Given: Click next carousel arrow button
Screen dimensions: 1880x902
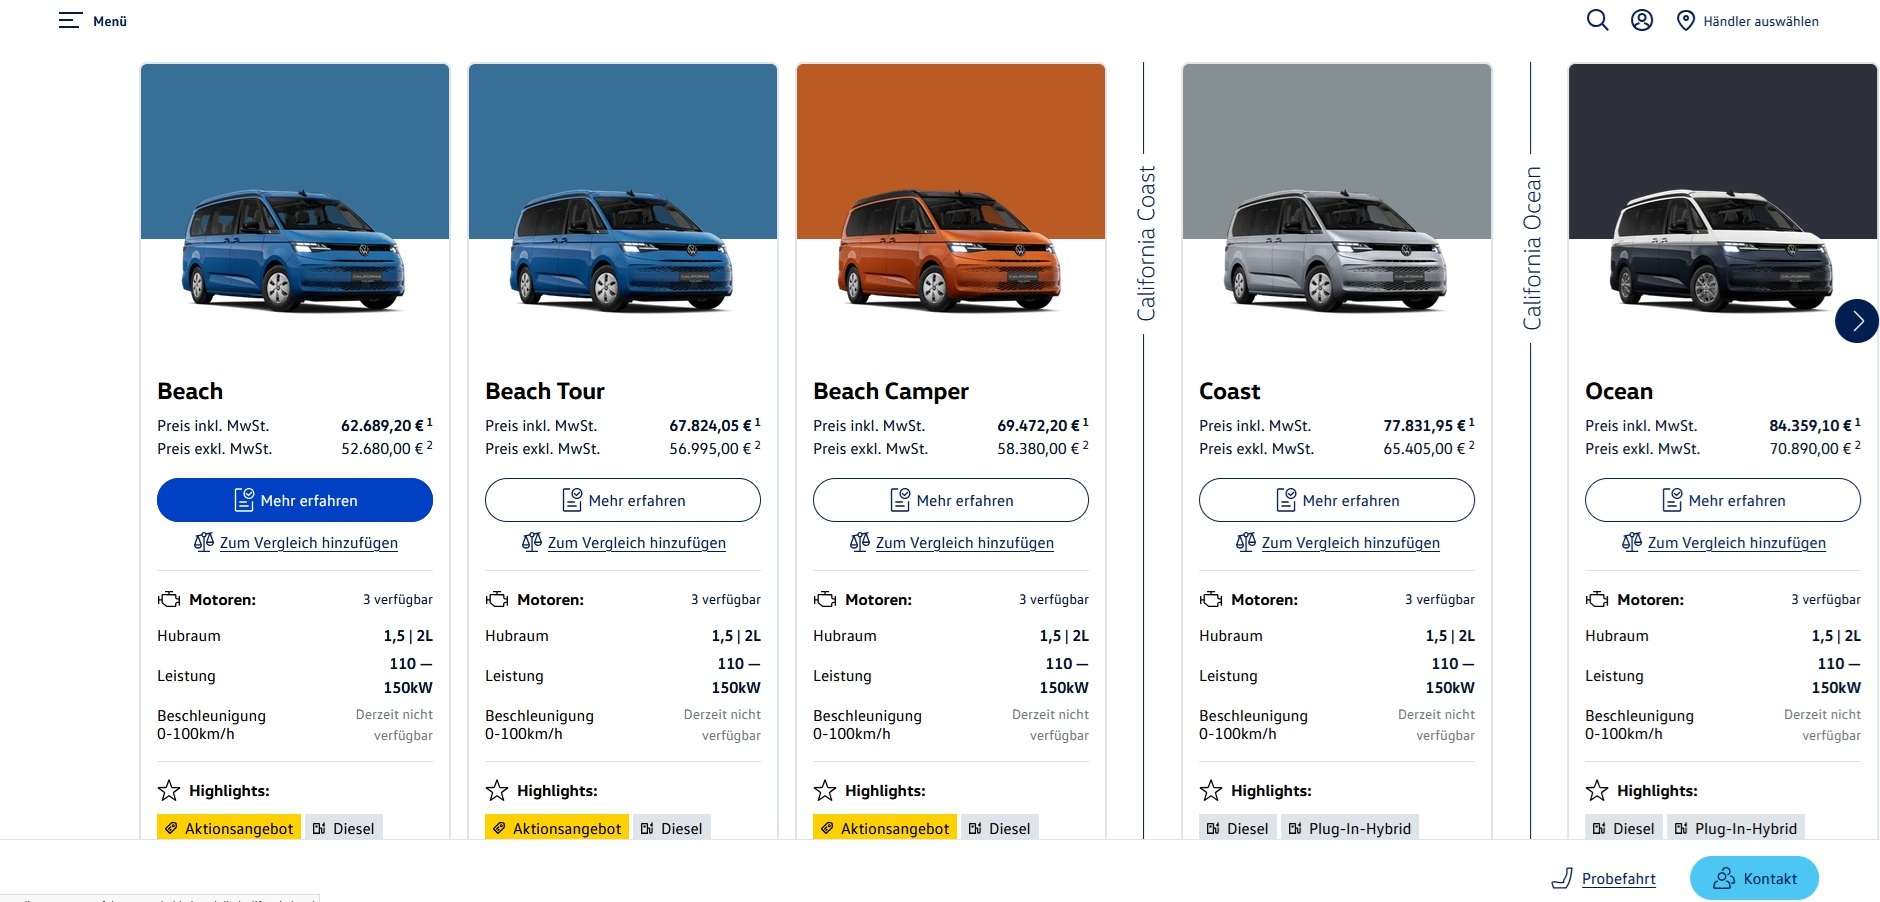Looking at the screenshot, I should (x=1856, y=321).
